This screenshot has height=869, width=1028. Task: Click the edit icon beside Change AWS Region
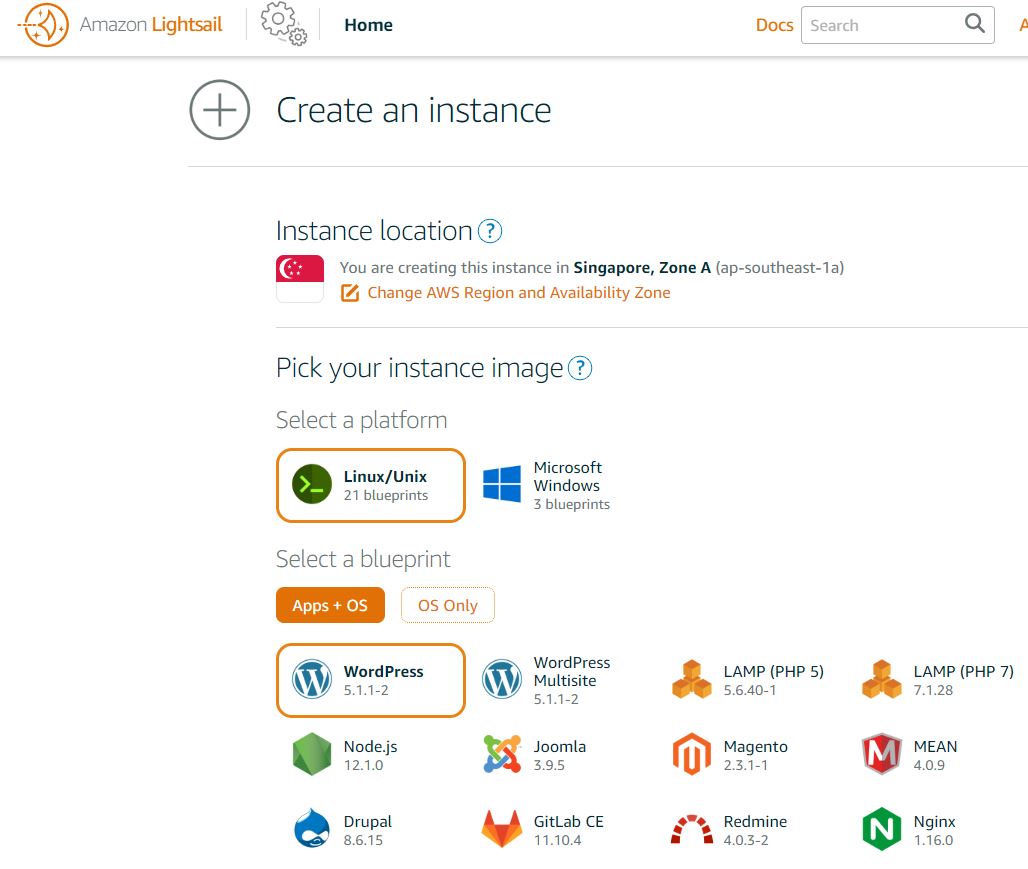click(x=350, y=293)
